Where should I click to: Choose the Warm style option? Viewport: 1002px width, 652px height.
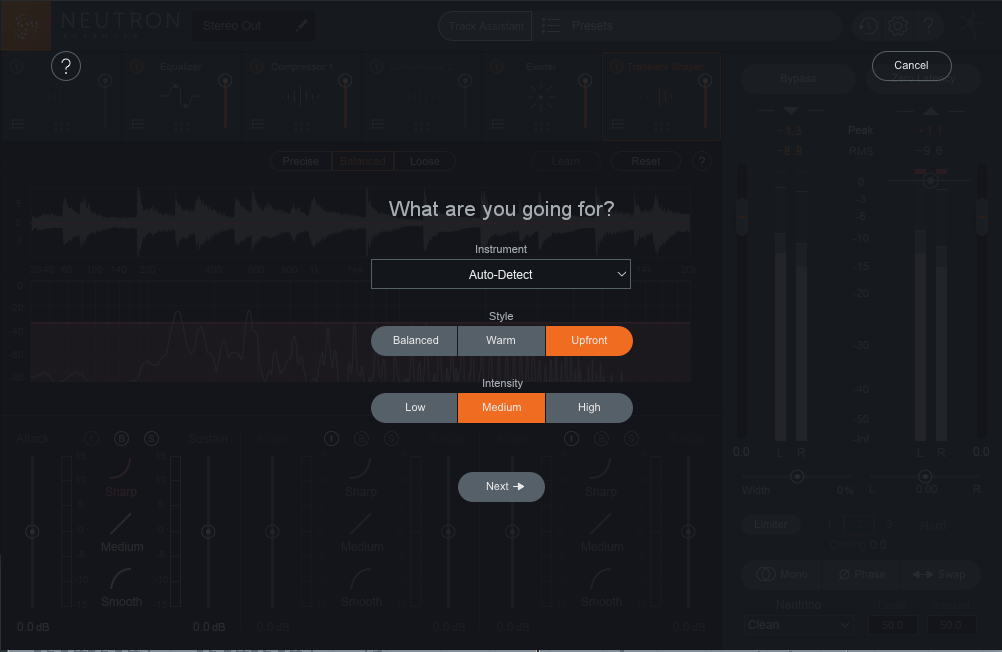point(501,341)
